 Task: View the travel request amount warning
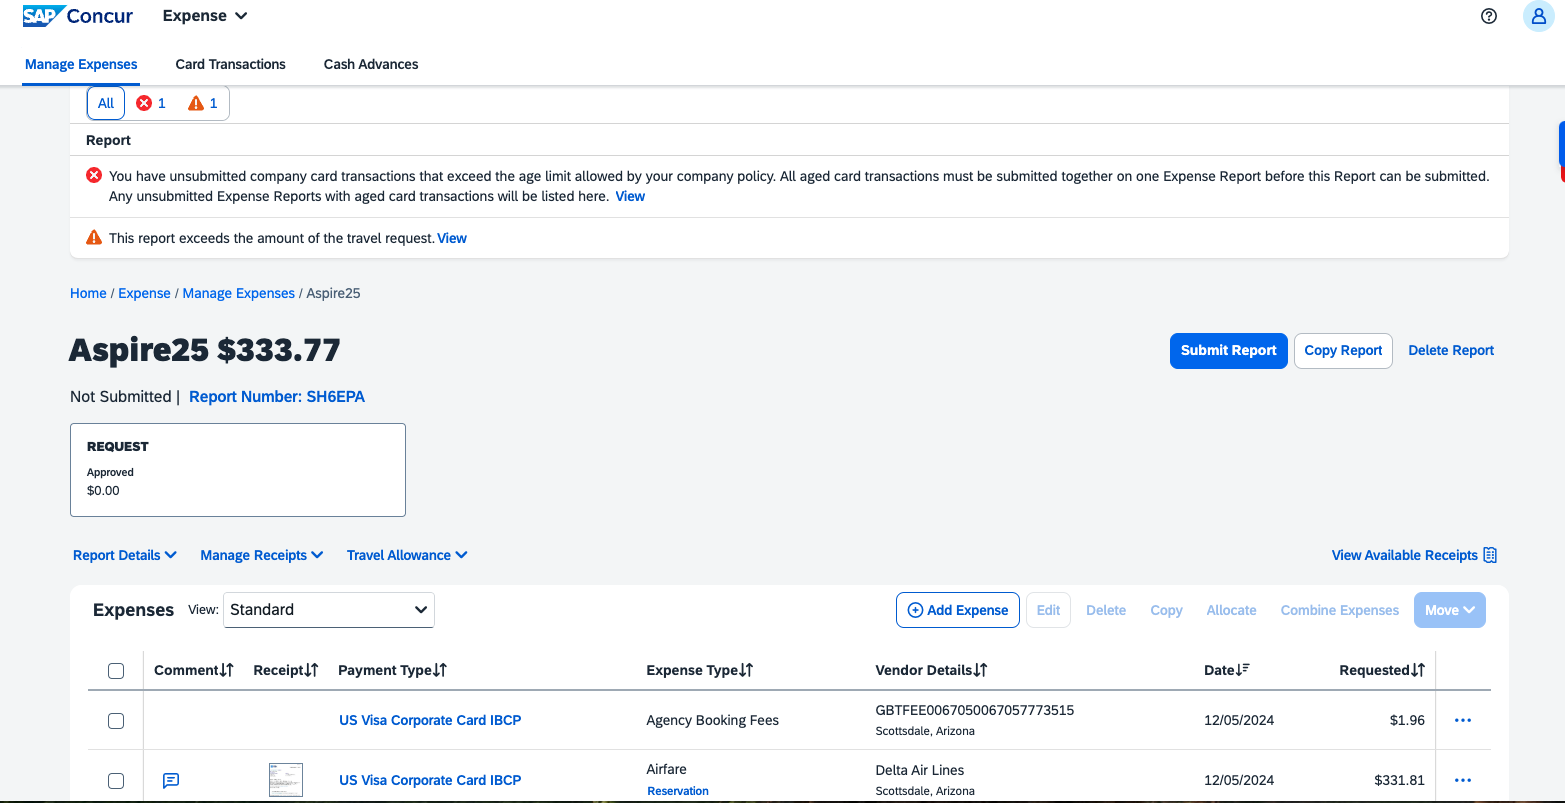click(x=452, y=238)
